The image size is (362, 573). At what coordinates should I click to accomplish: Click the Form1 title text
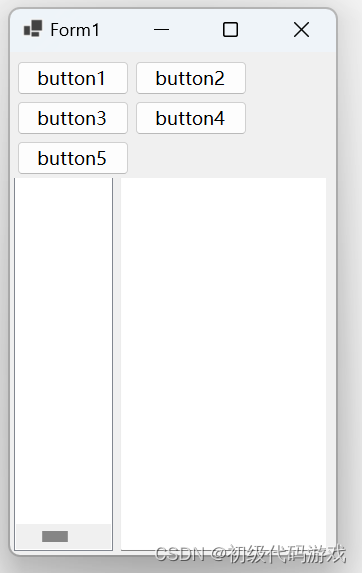click(75, 30)
